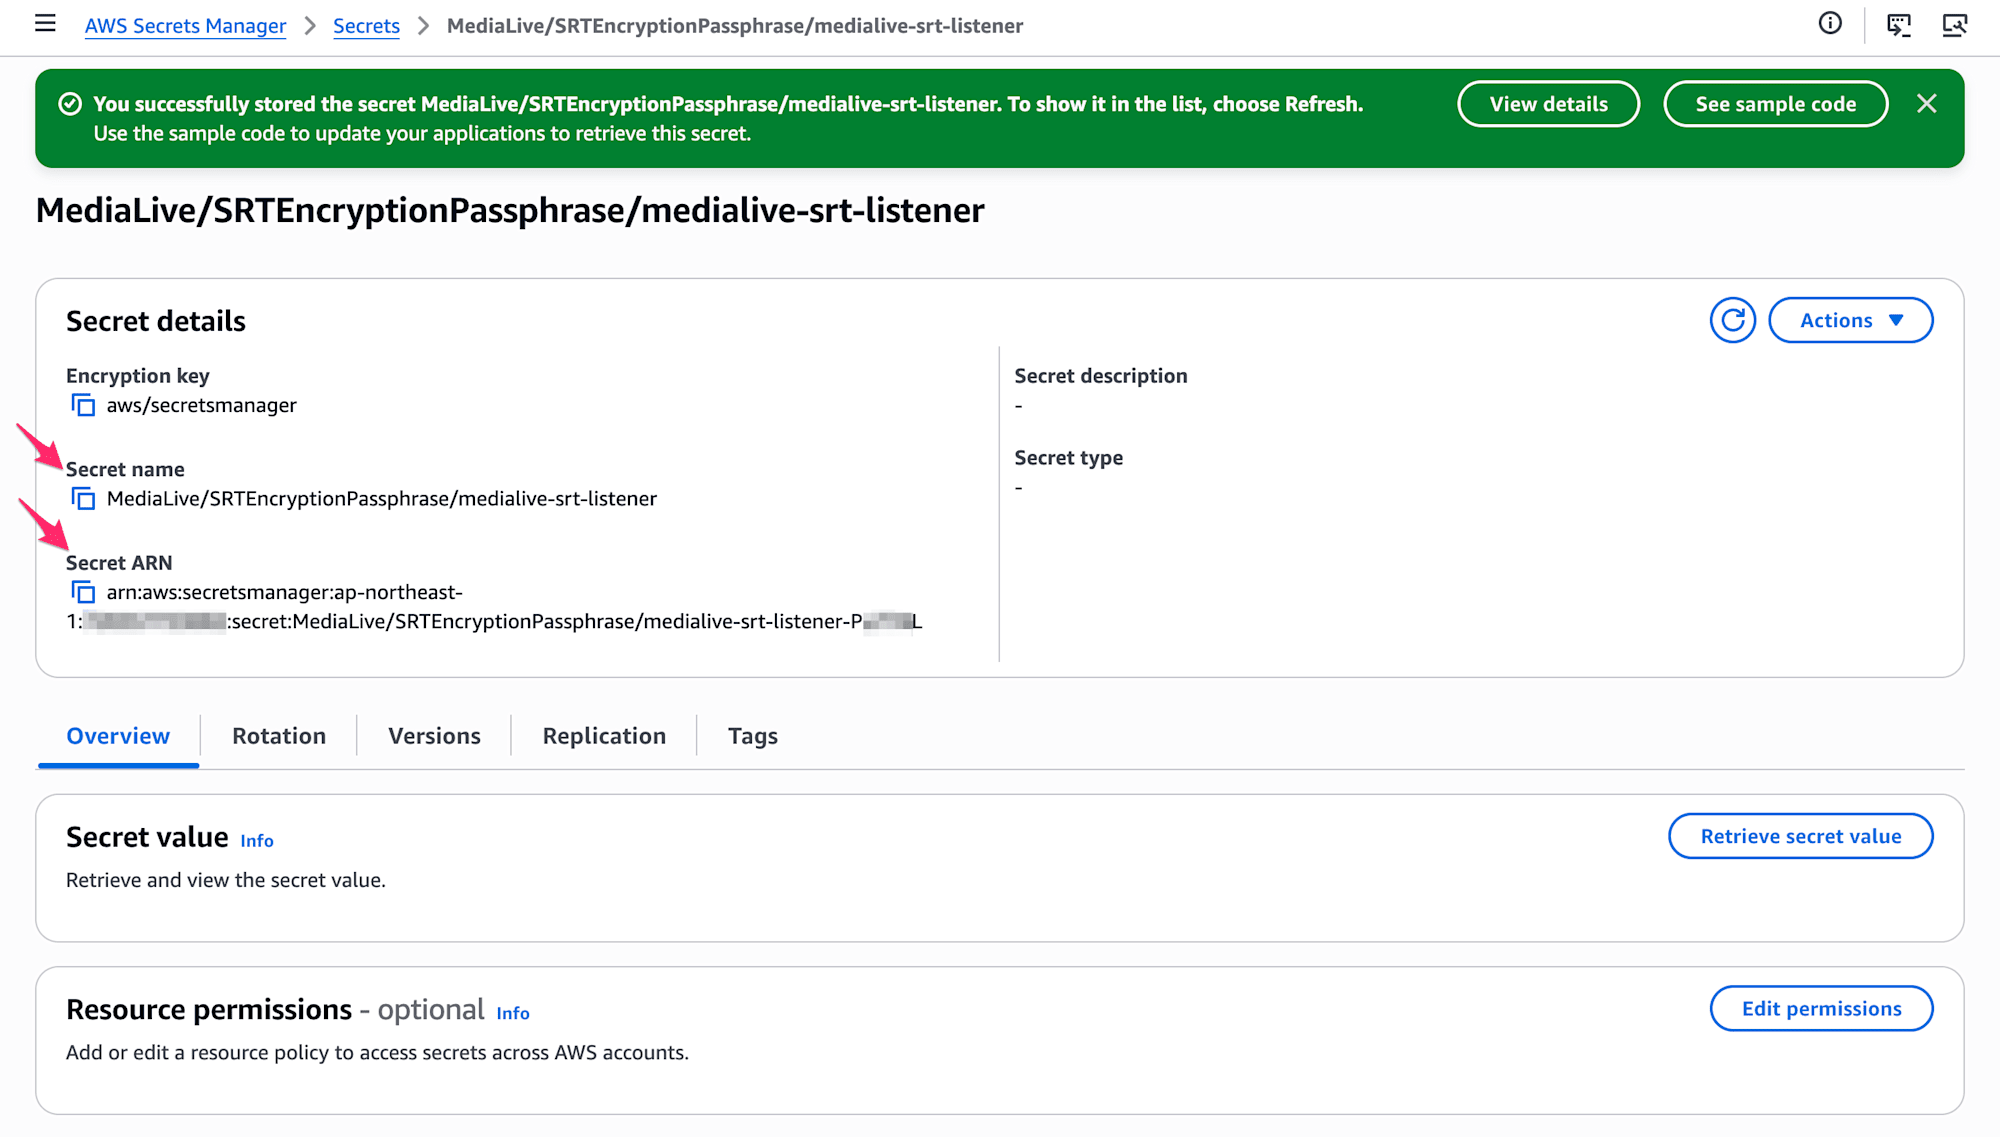Image resolution: width=2000 pixels, height=1137 pixels.
Task: Go to Secrets breadcrumb link
Action: (366, 26)
